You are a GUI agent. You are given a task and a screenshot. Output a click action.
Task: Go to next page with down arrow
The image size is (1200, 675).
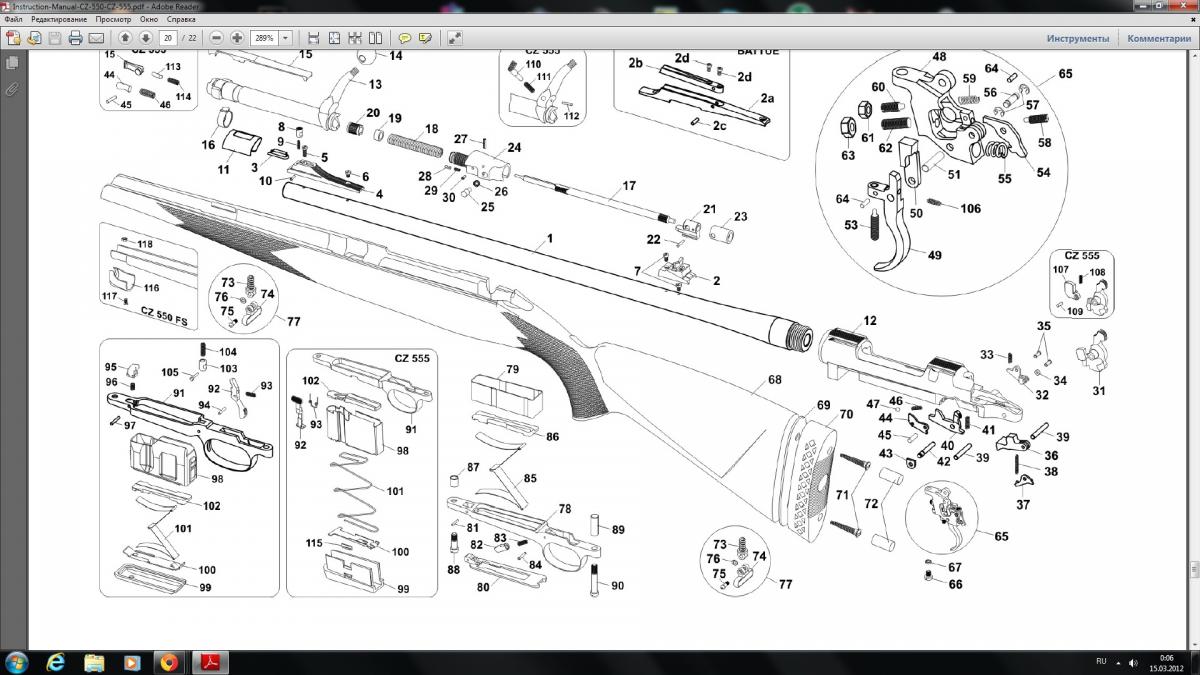tap(146, 38)
